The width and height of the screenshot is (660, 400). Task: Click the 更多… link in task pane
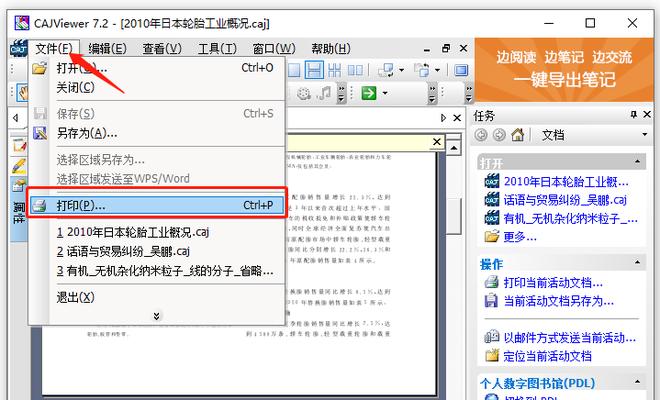click(x=520, y=237)
